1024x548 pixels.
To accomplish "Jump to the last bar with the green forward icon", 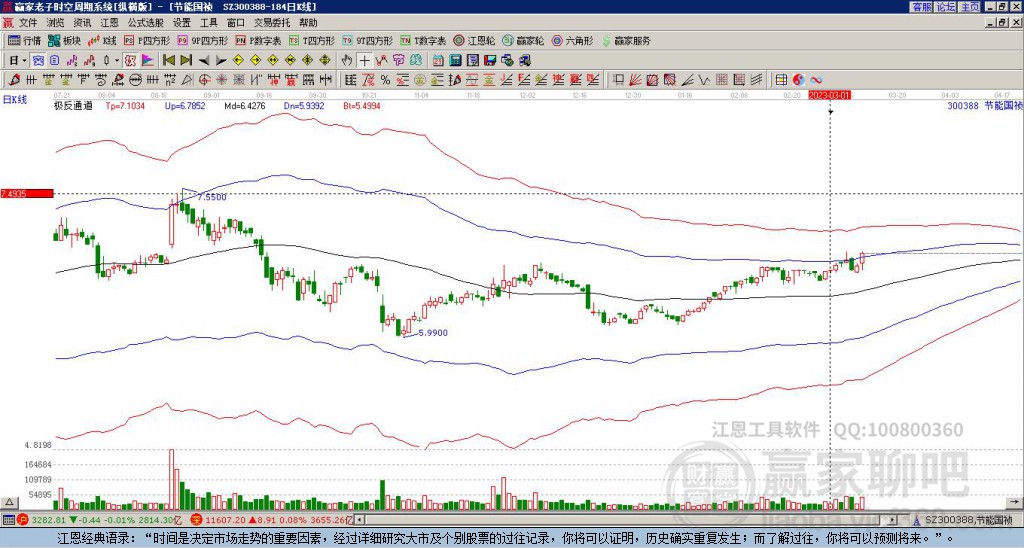I will tap(186, 61).
